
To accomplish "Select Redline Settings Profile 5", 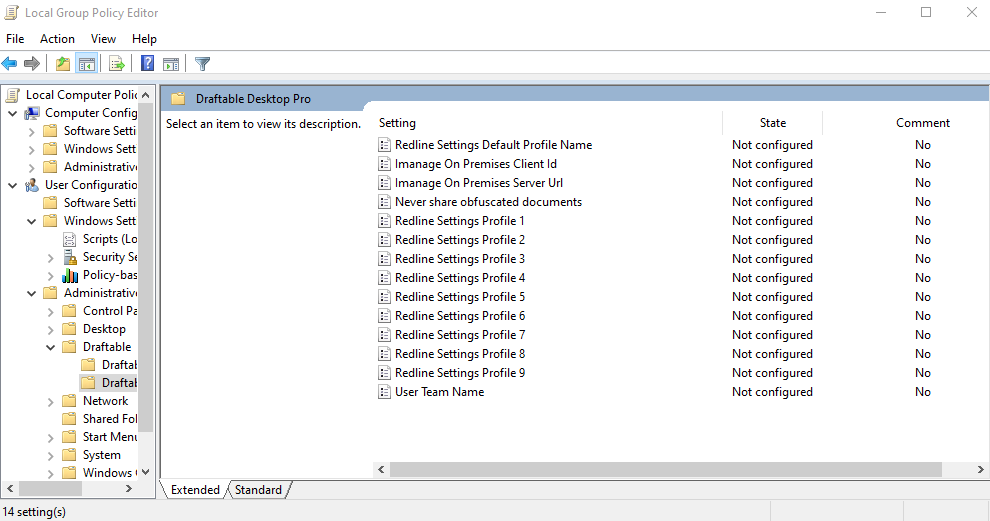I will coord(460,297).
